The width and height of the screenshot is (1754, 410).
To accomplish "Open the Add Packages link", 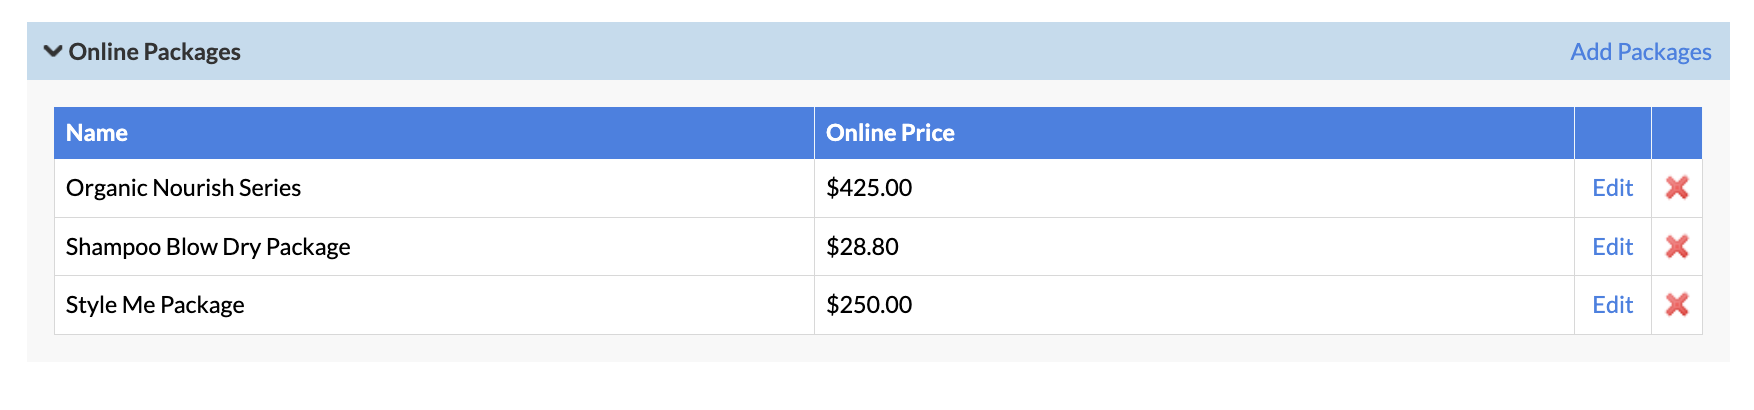I will point(1641,52).
